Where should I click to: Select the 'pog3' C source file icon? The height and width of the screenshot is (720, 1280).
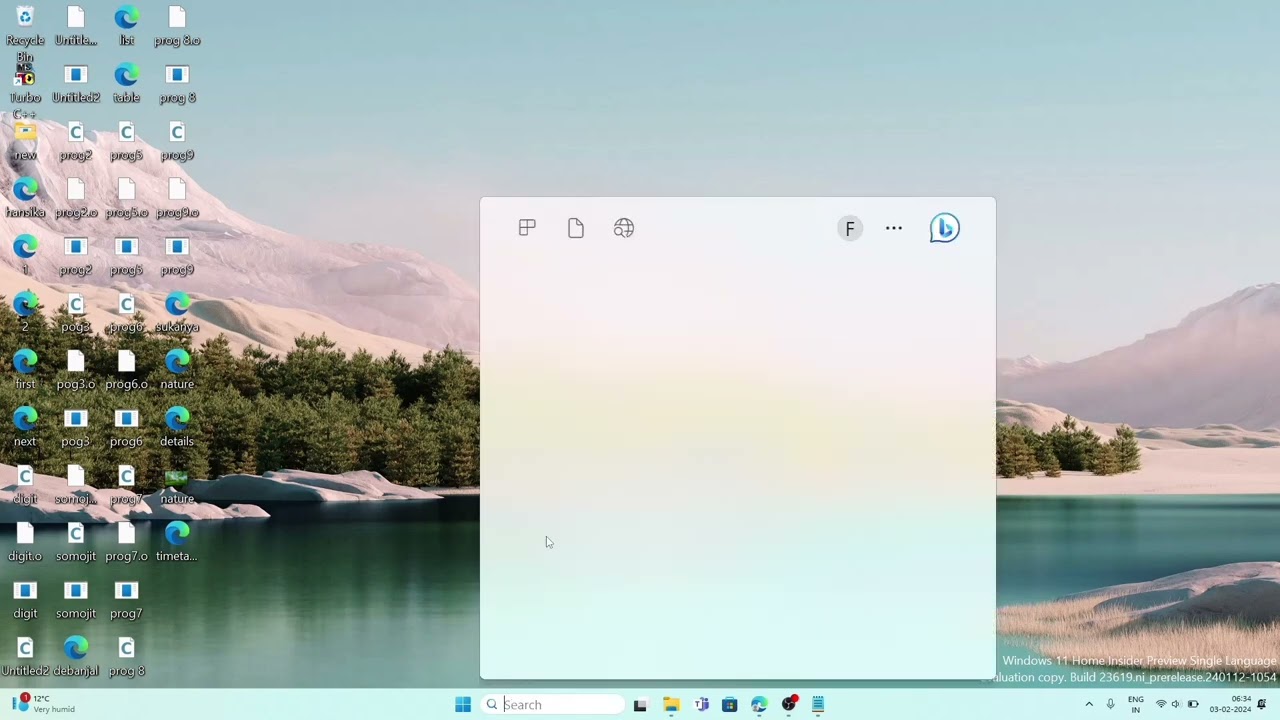(x=76, y=313)
